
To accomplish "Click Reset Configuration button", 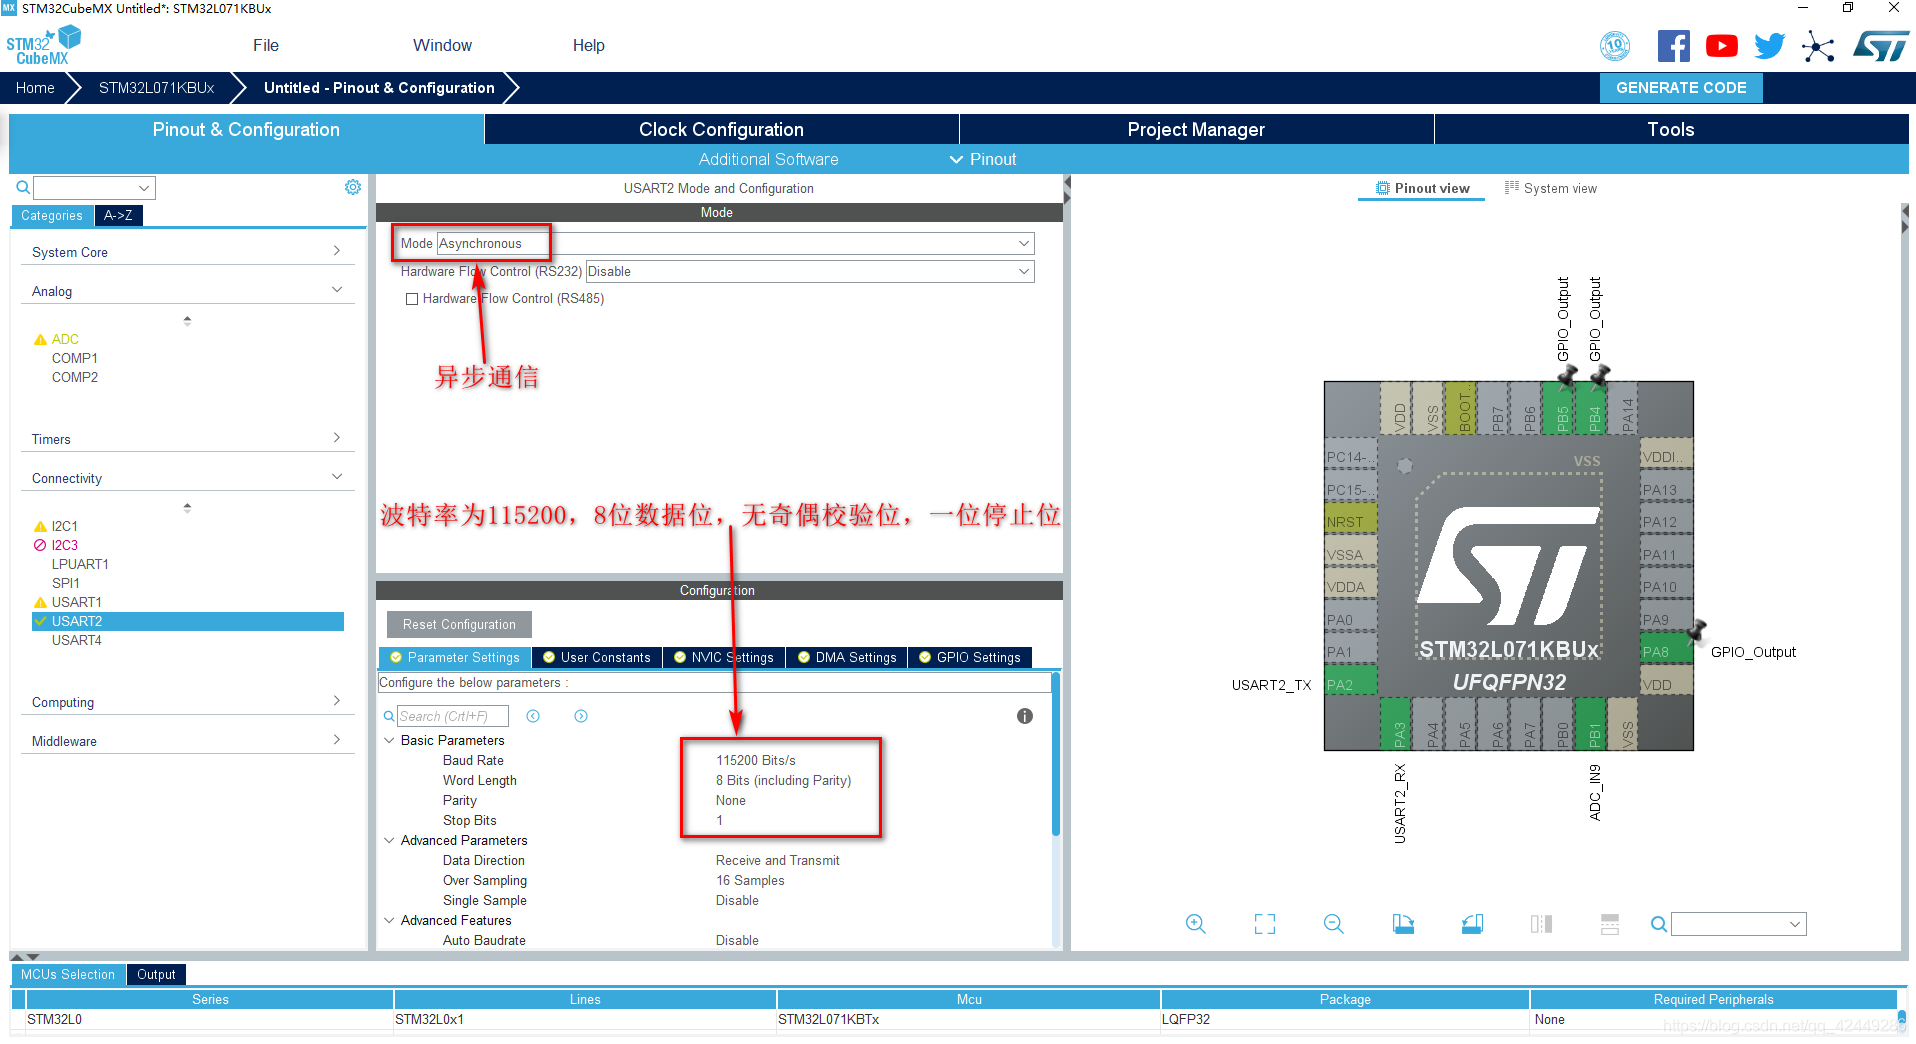I will click(x=459, y=624).
